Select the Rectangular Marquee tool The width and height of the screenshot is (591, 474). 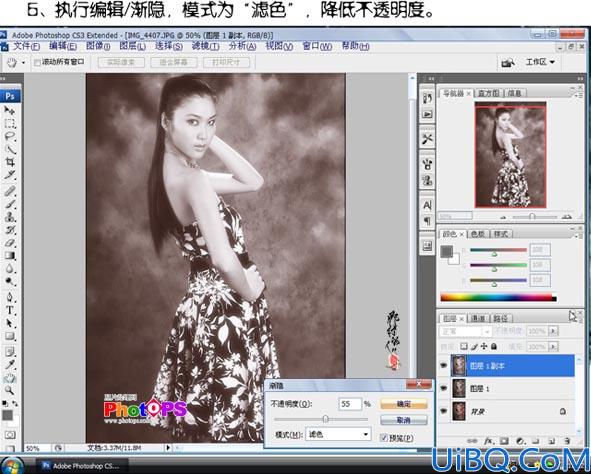coord(10,124)
